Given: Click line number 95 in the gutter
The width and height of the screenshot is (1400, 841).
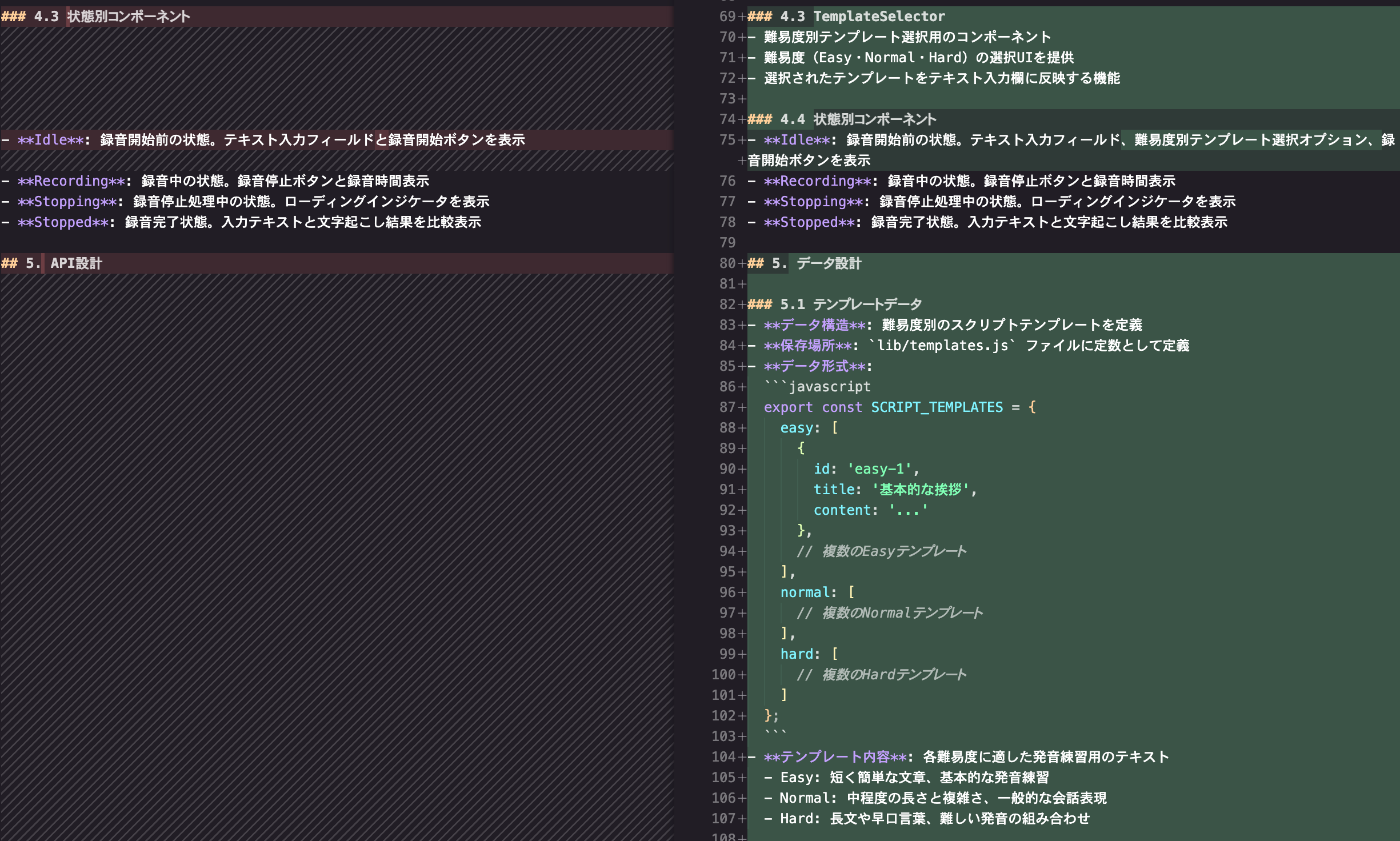Looking at the screenshot, I should click(727, 571).
